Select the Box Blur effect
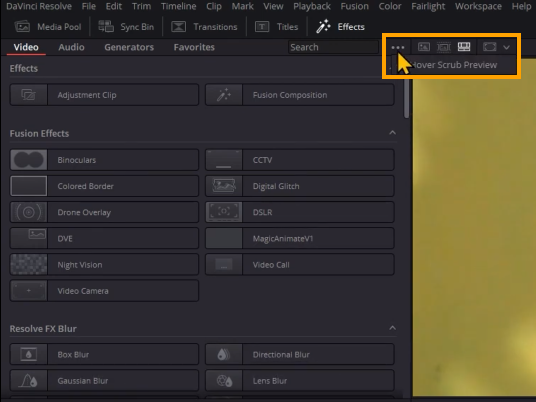 click(x=104, y=354)
